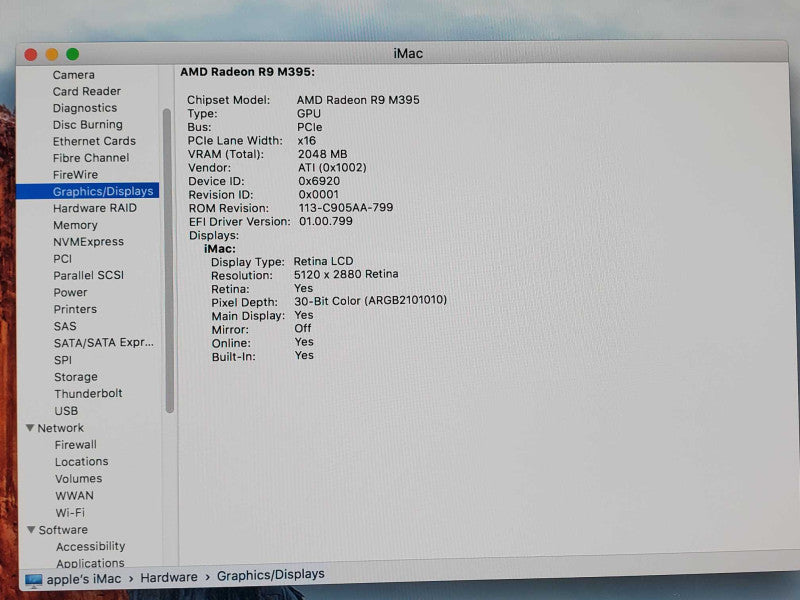Open the Disc Burning entry
The width and height of the screenshot is (800, 600).
click(88, 124)
